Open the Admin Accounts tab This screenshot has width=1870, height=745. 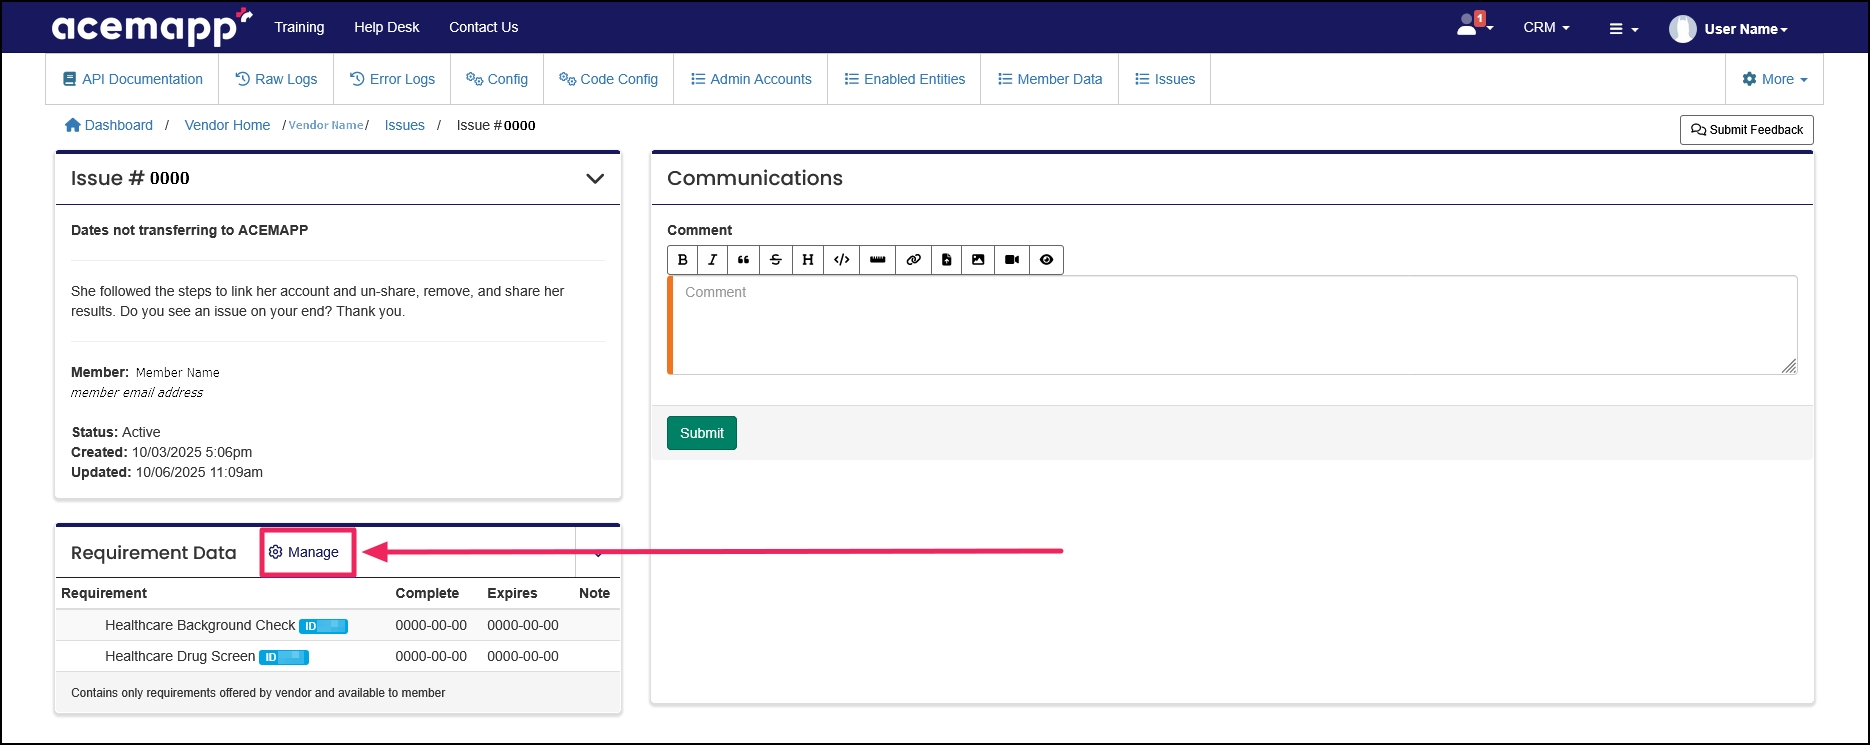point(751,79)
